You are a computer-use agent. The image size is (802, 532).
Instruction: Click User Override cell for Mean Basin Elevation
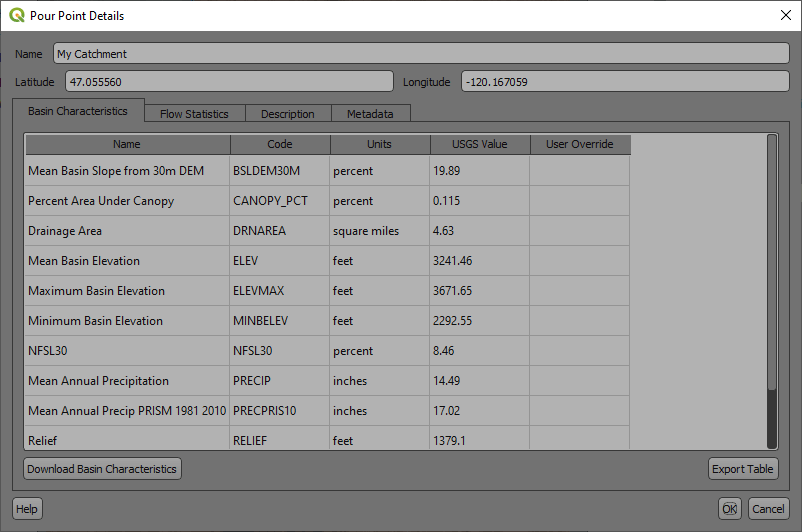click(580, 261)
